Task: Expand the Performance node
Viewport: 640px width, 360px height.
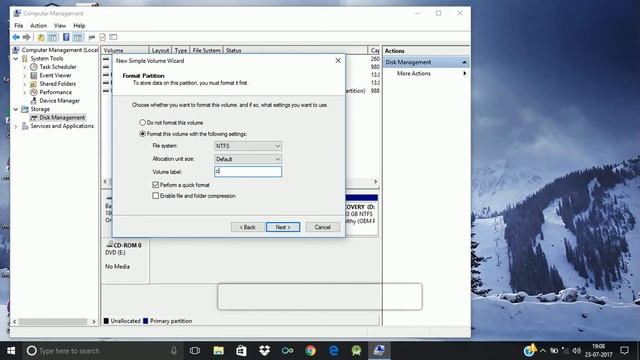Action: coord(24,93)
